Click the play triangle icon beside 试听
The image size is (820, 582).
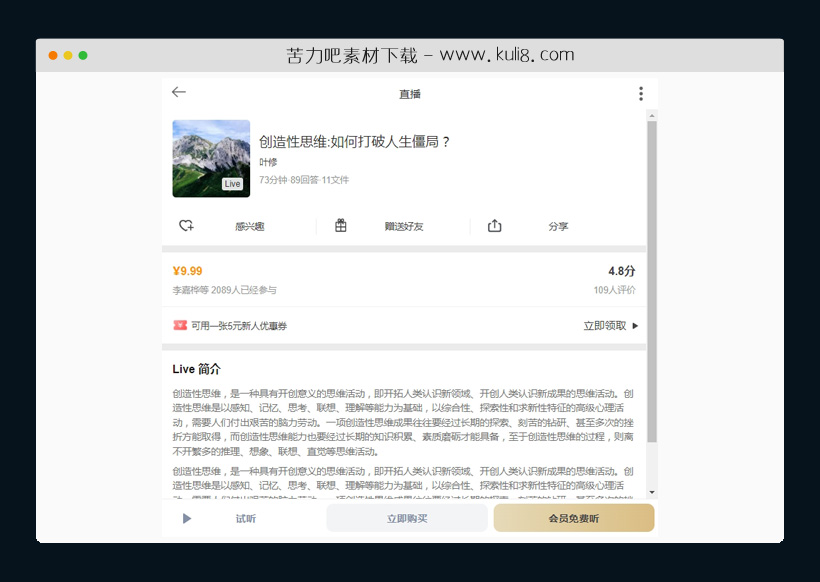click(185, 518)
